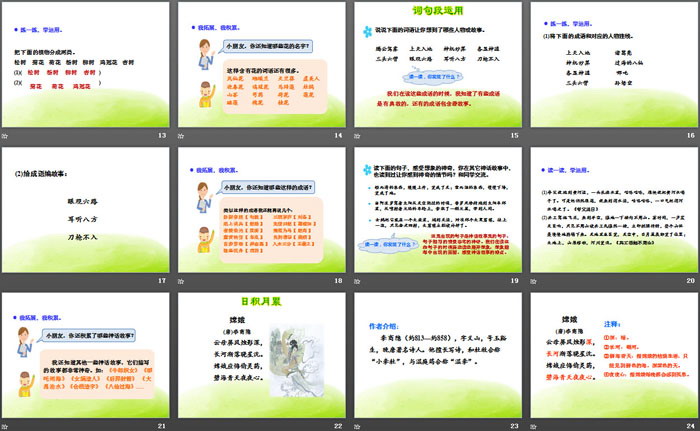Viewport: 700px width, 431px height.
Task: Click slide number 19 label
Action: tap(514, 280)
